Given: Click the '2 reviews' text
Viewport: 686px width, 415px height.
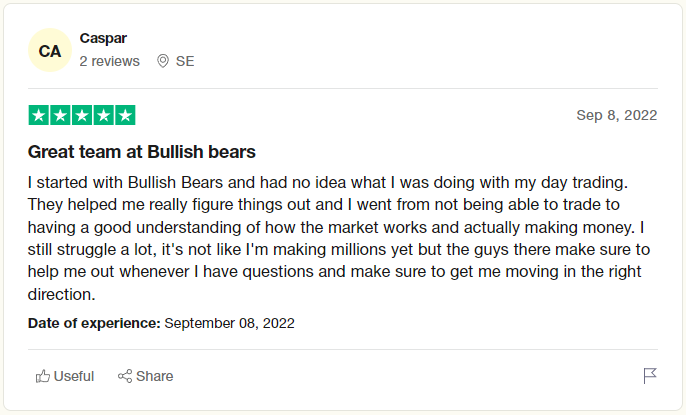Looking at the screenshot, I should (x=109, y=61).
